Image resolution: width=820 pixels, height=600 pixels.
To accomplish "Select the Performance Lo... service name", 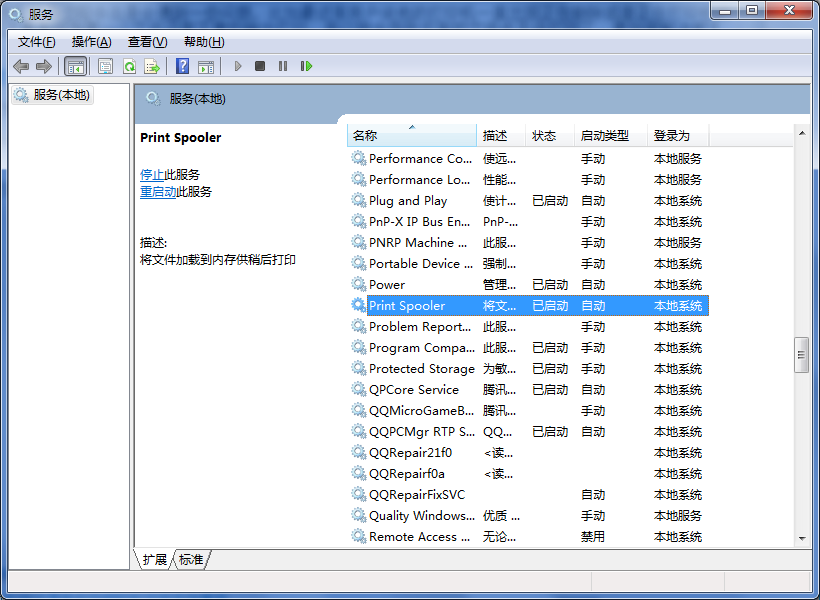I will [419, 179].
